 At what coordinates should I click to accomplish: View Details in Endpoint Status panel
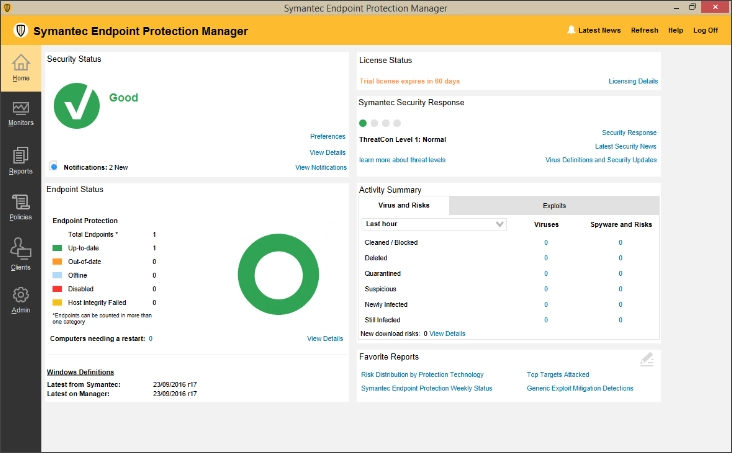tap(325, 339)
